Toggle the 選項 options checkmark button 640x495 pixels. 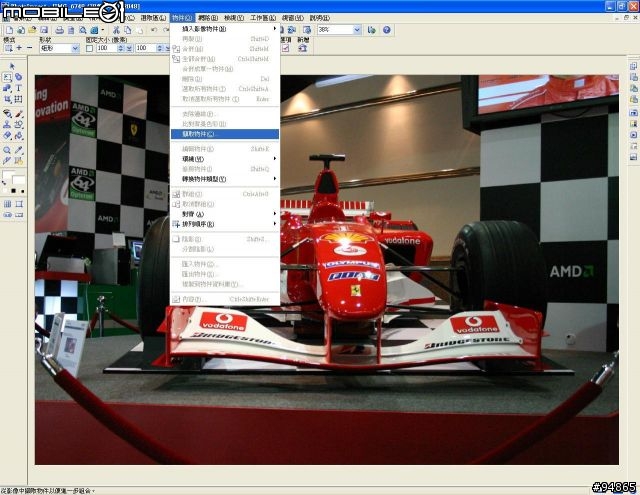pyautogui.click(x=285, y=48)
